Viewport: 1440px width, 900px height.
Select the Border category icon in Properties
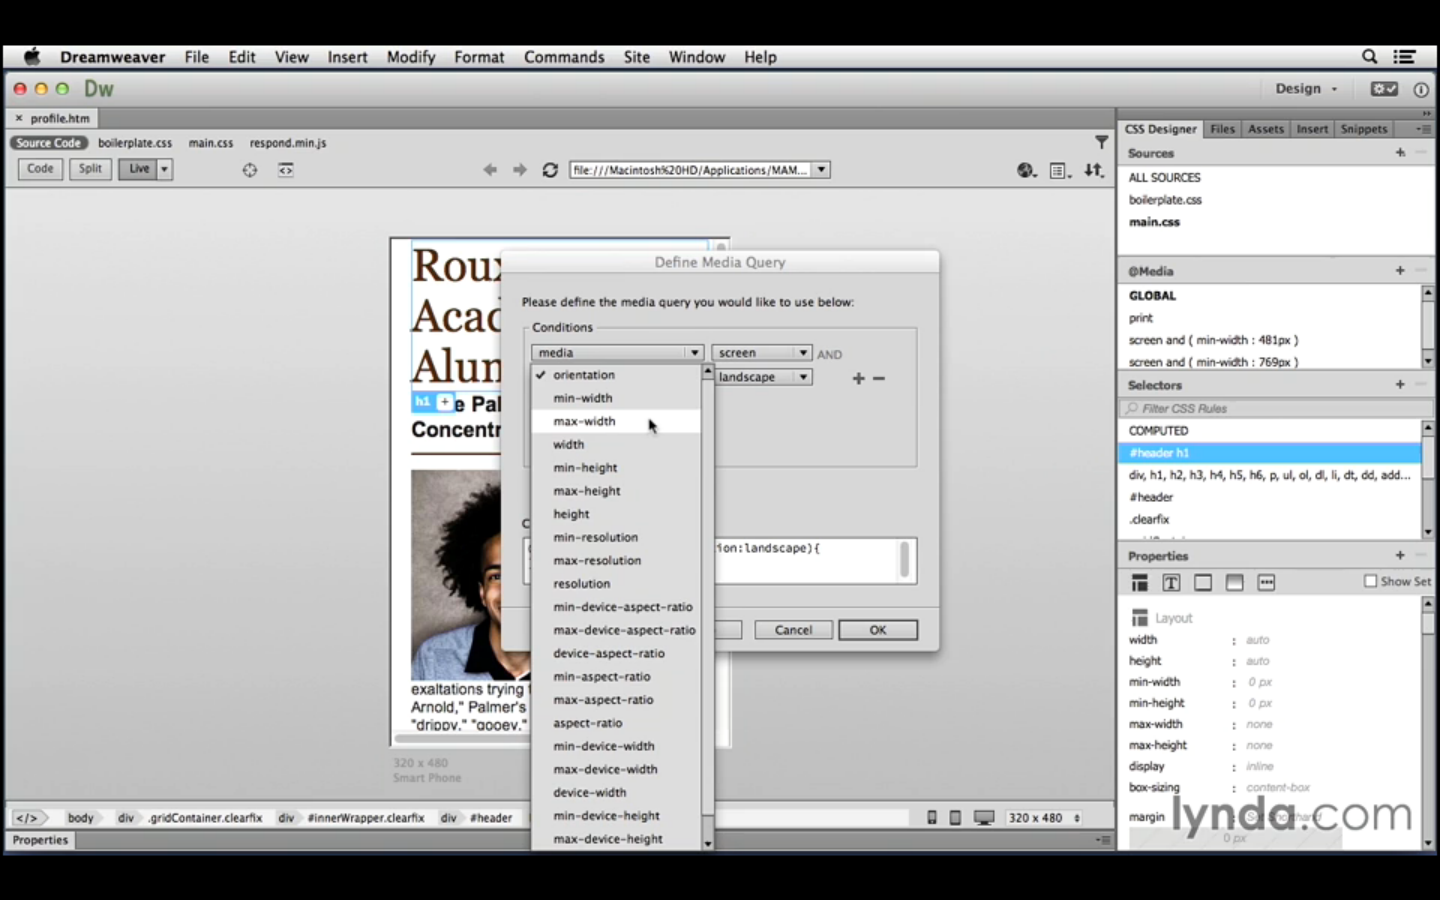(x=1203, y=583)
